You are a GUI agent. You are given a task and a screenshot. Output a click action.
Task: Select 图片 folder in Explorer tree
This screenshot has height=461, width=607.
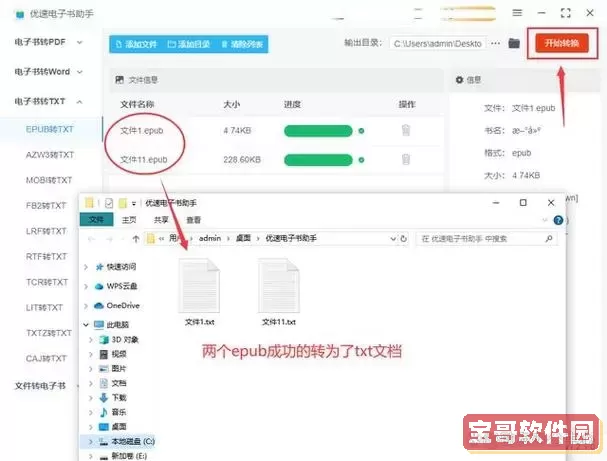point(113,368)
